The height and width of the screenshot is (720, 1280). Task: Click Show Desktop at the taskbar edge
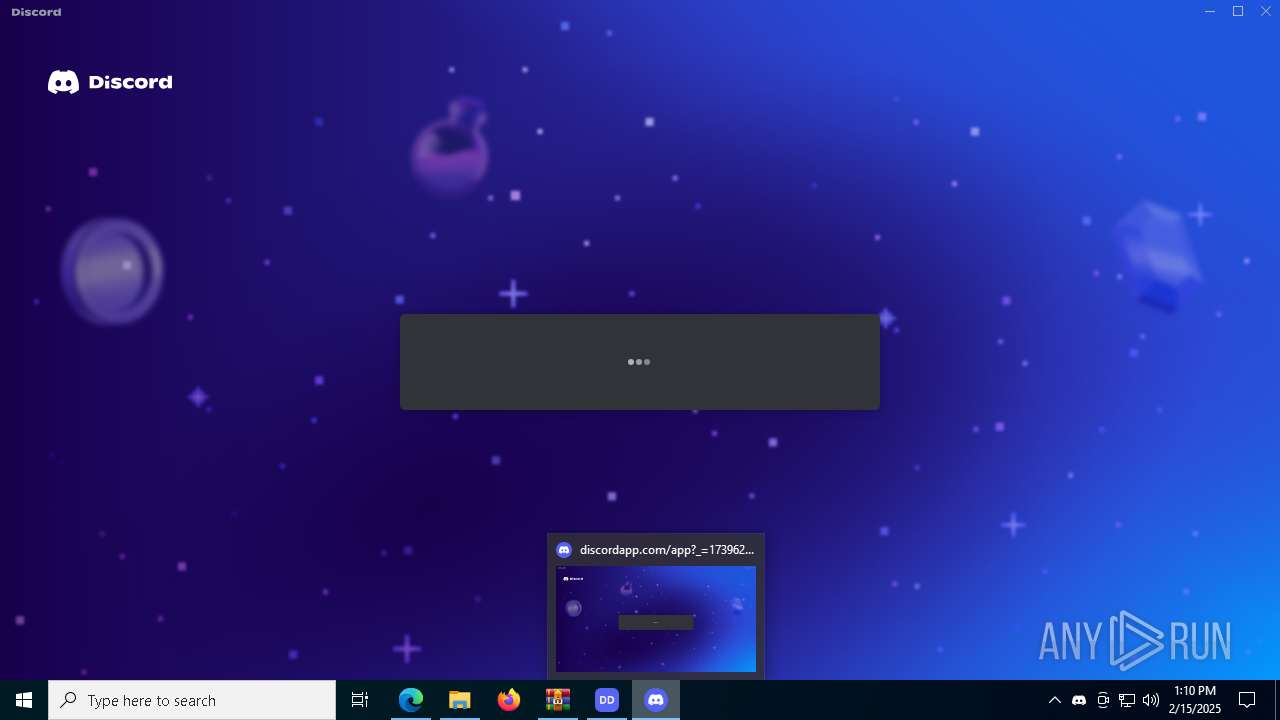1277,700
